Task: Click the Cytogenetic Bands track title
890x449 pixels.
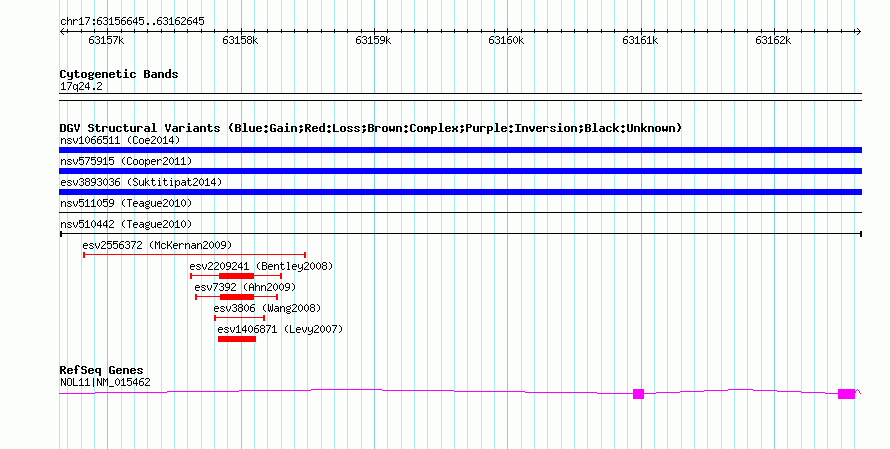Action: tap(119, 74)
